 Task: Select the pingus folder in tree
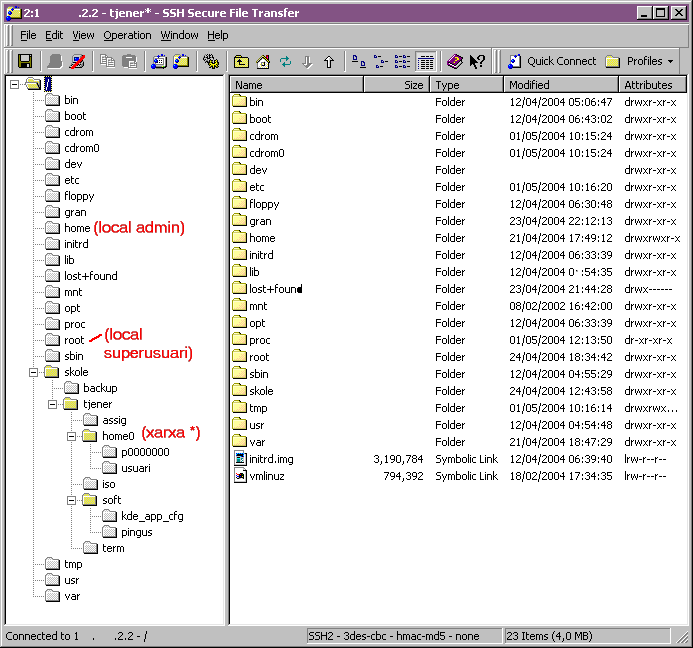137,532
